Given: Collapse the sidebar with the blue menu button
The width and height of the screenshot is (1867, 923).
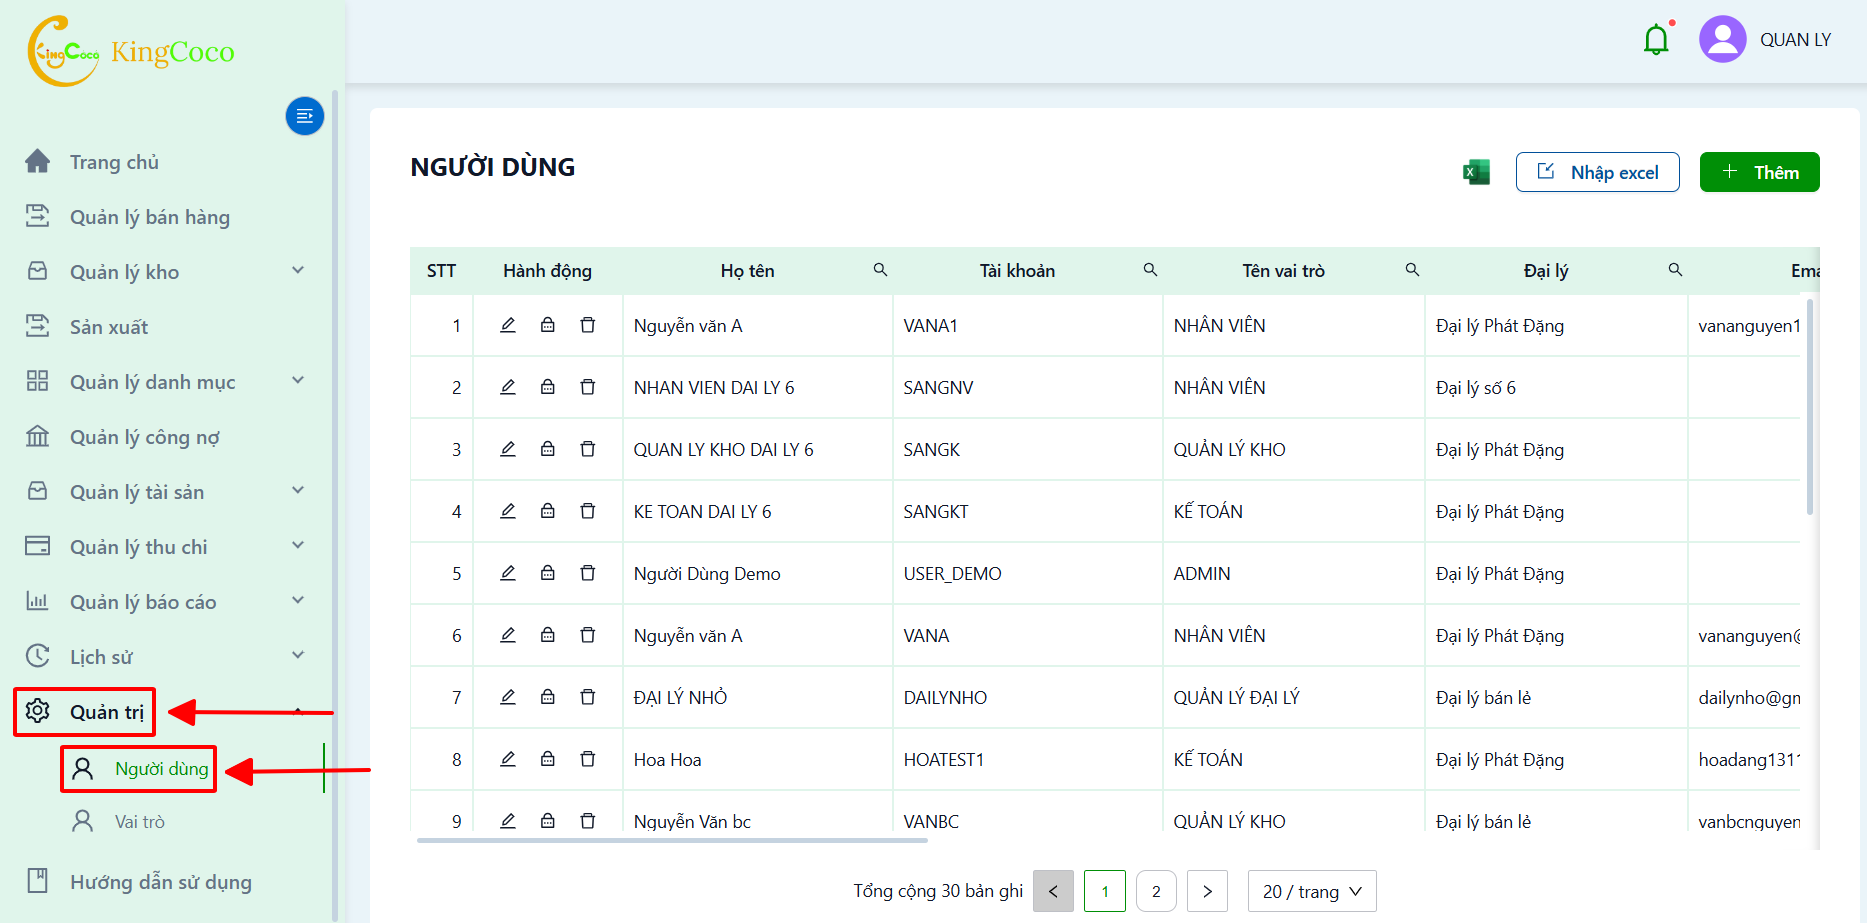Looking at the screenshot, I should (305, 116).
